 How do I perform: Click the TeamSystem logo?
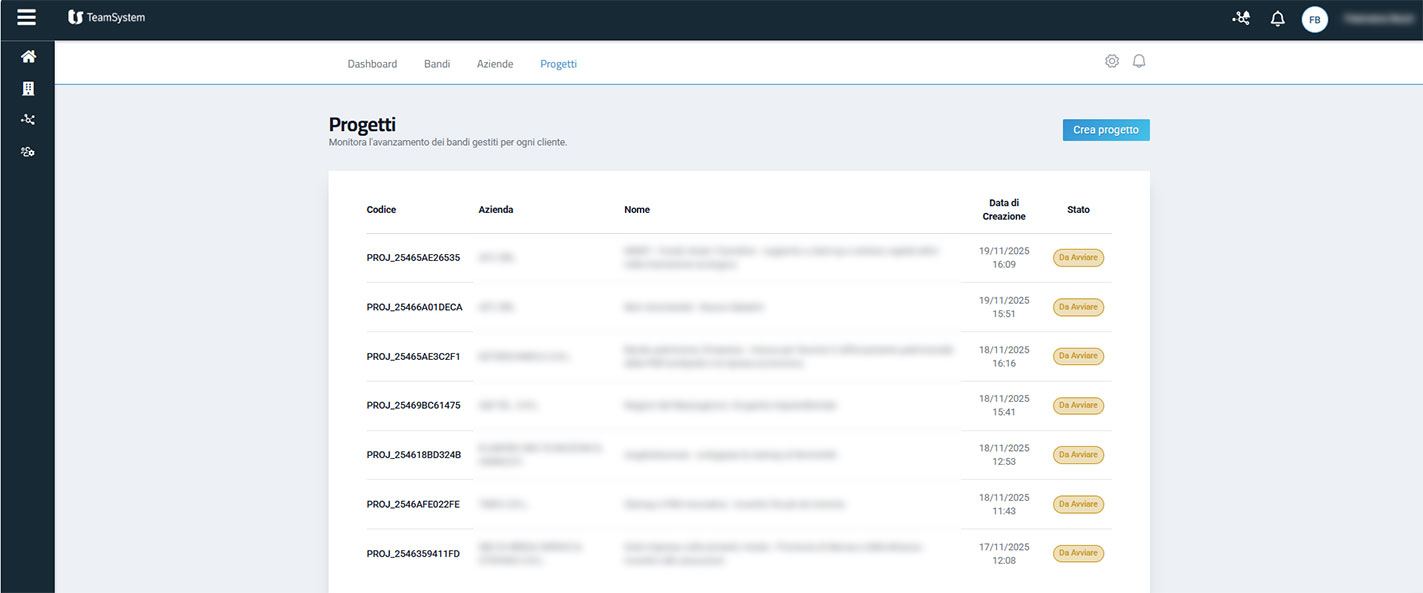pos(106,17)
